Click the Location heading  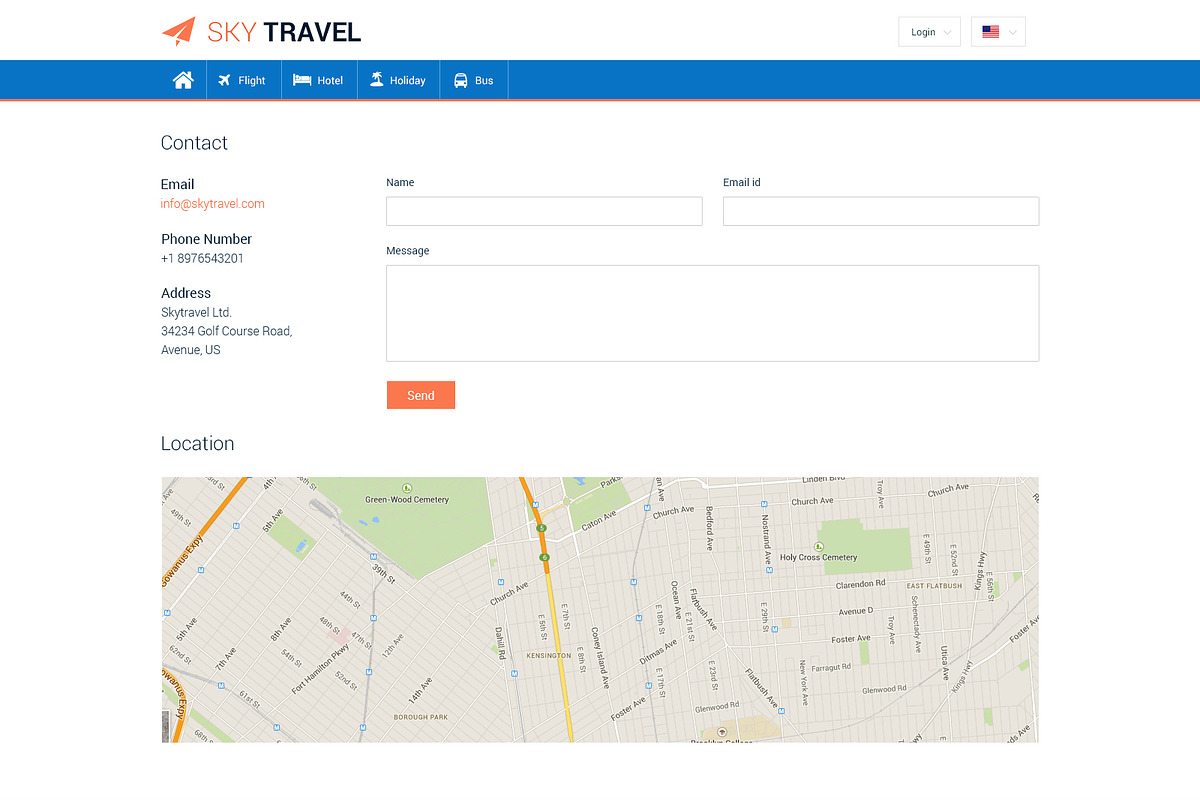(198, 444)
